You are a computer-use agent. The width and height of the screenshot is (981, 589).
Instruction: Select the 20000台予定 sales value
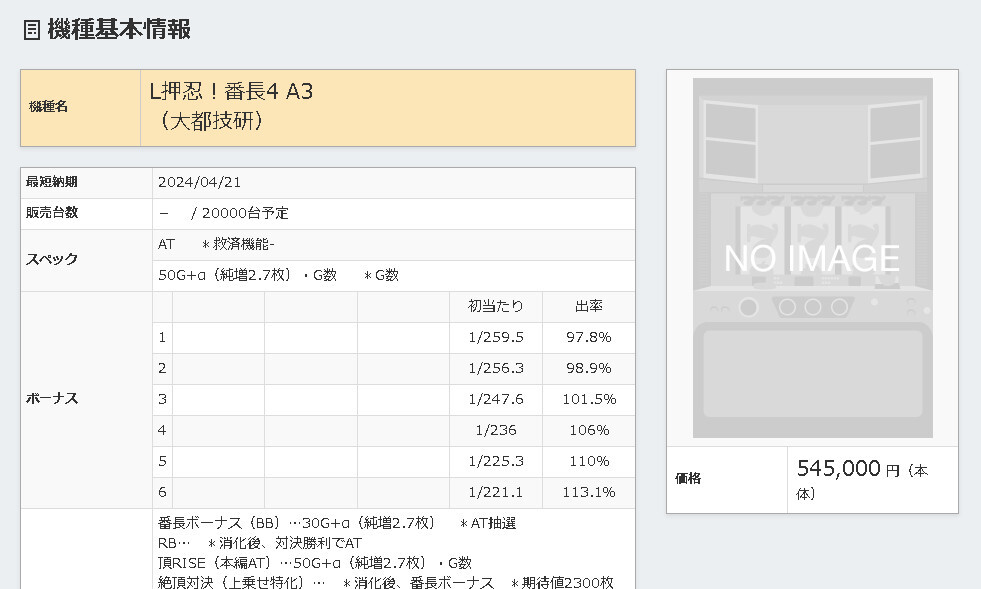click(245, 213)
